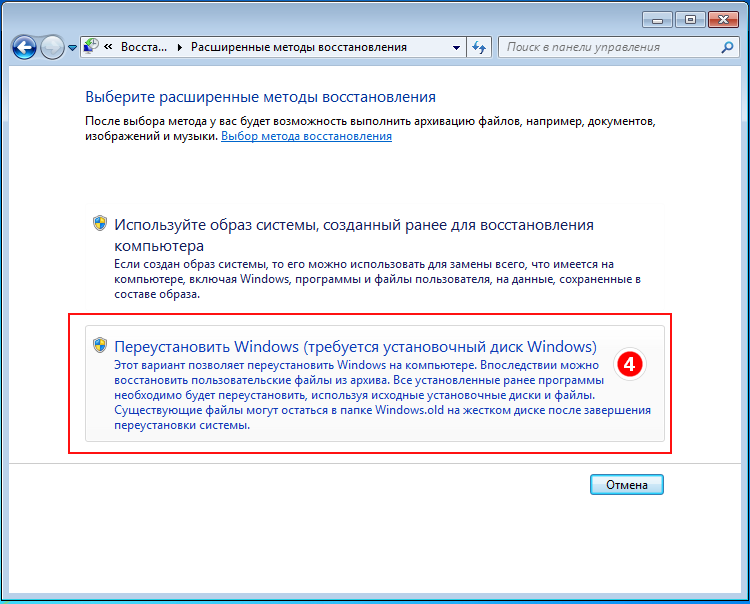Screen dimensions: 750x604
Task: Open the address bar history dropdown
Action: [456, 47]
